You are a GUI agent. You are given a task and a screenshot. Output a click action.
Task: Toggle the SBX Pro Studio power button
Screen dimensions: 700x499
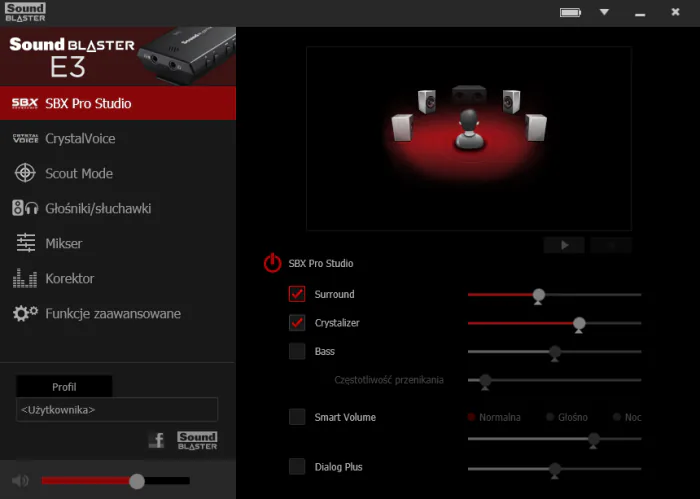pyautogui.click(x=272, y=263)
